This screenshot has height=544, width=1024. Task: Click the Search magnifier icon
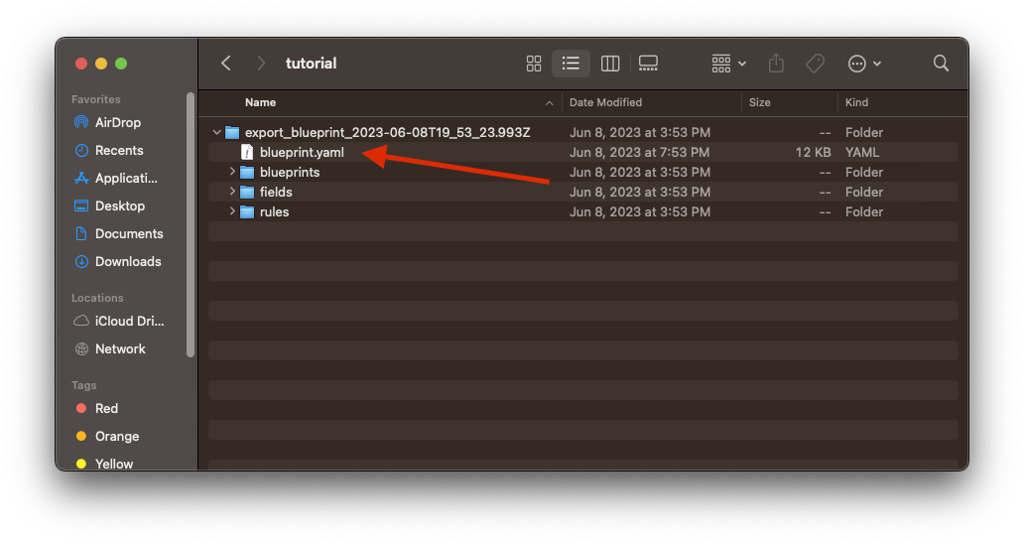coord(940,63)
